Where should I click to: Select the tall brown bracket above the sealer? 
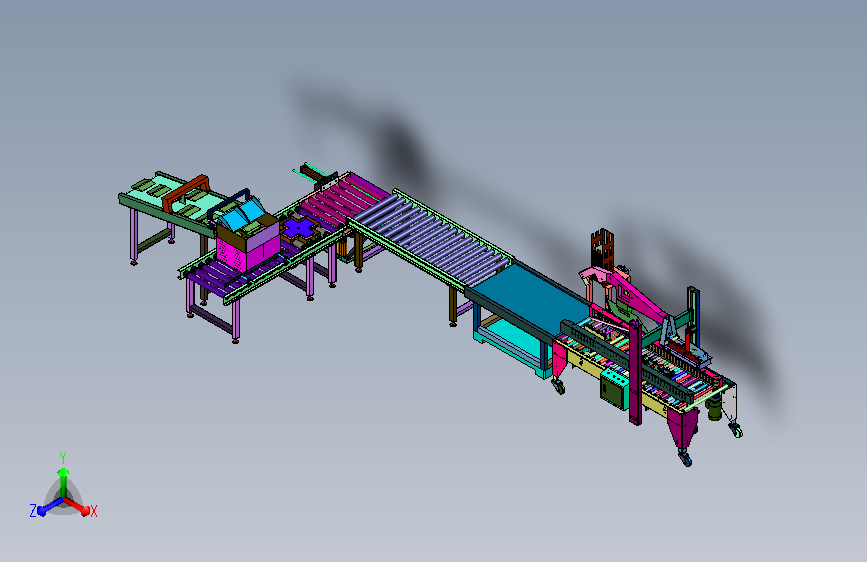point(602,249)
